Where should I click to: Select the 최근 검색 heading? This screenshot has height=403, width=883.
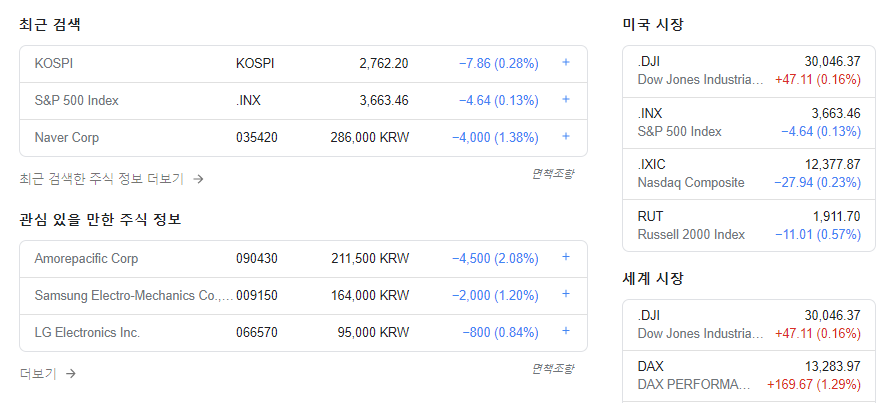tap(50, 25)
